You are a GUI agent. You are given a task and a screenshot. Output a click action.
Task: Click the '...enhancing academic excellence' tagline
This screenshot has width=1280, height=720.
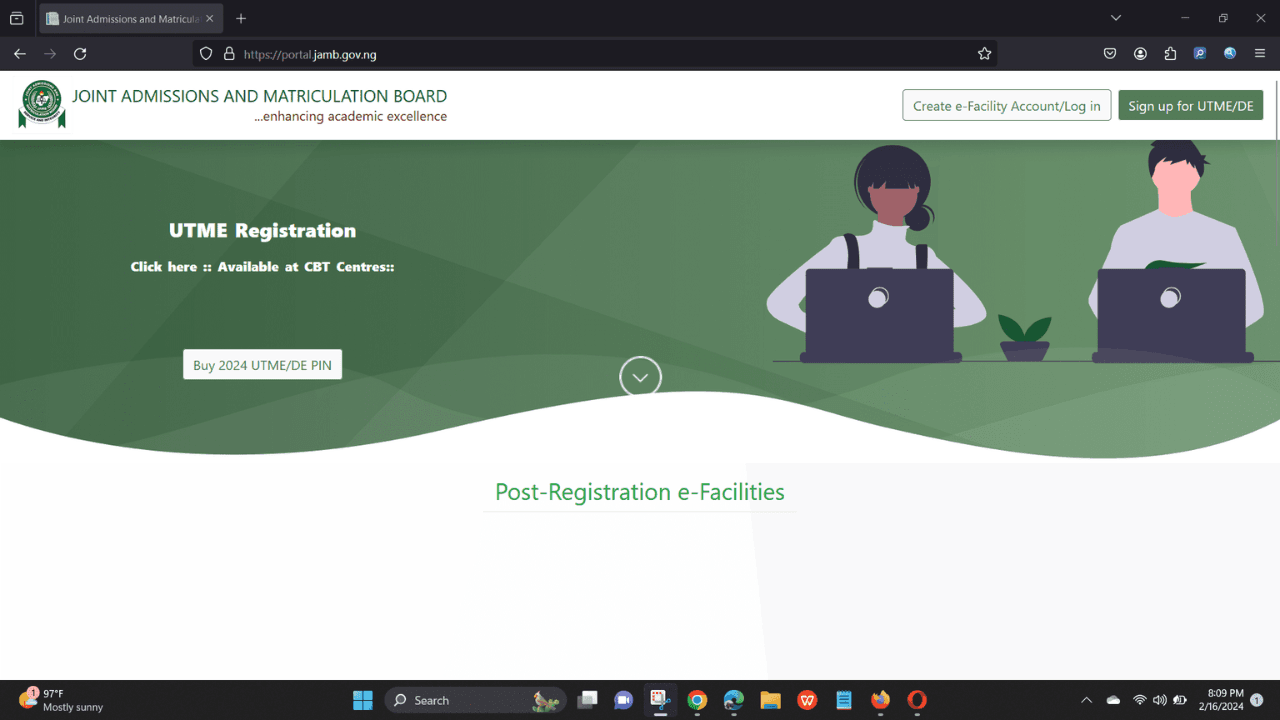coord(350,117)
